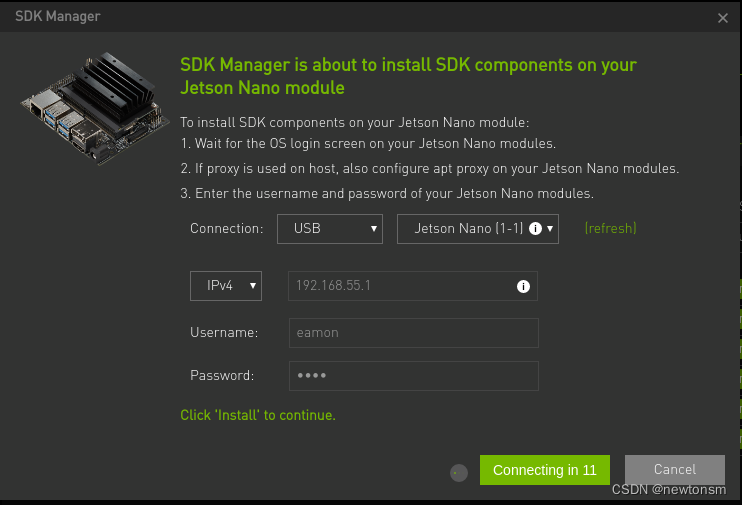Click the SDK Manager title text
This screenshot has height=505, width=742.
pyautogui.click(x=58, y=17)
